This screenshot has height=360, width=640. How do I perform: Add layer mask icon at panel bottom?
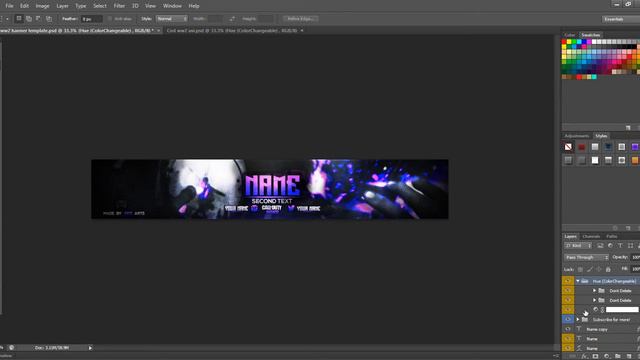point(596,356)
